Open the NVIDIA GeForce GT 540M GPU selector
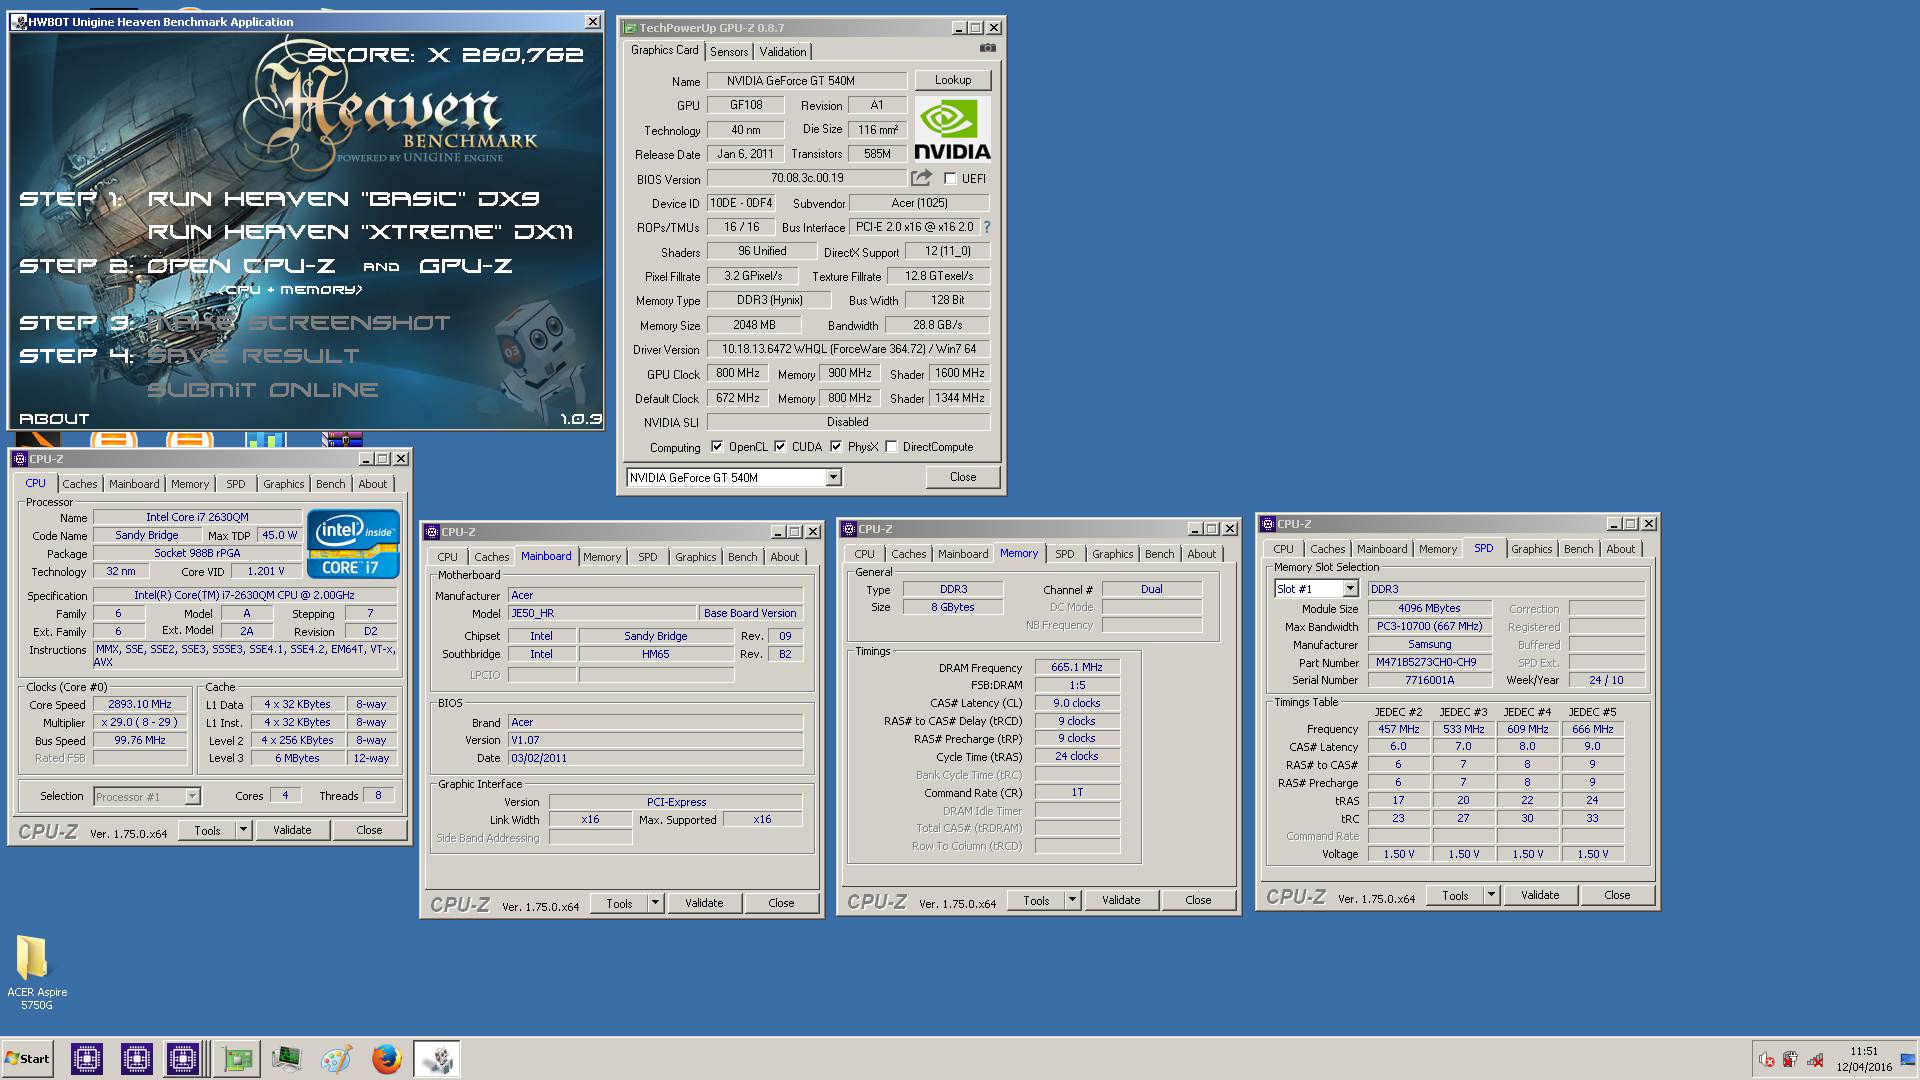This screenshot has width=1920, height=1080. tap(734, 478)
